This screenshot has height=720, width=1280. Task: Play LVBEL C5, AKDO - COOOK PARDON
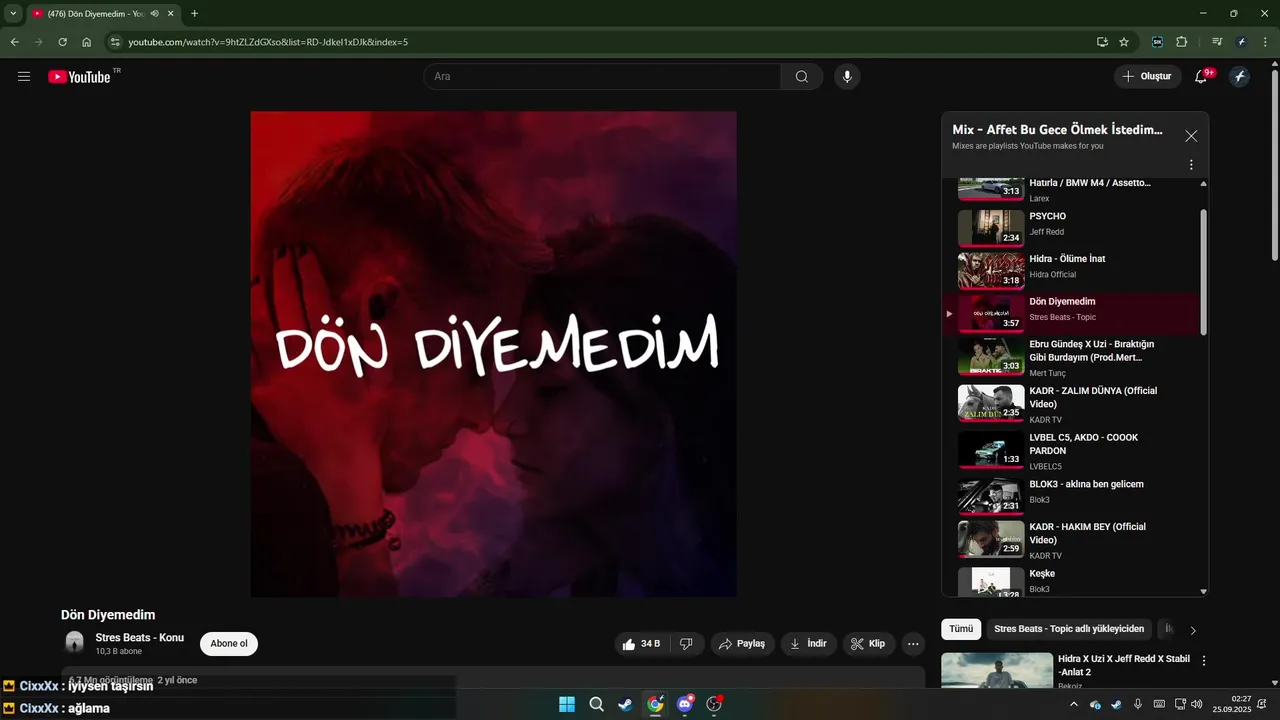(x=1070, y=451)
